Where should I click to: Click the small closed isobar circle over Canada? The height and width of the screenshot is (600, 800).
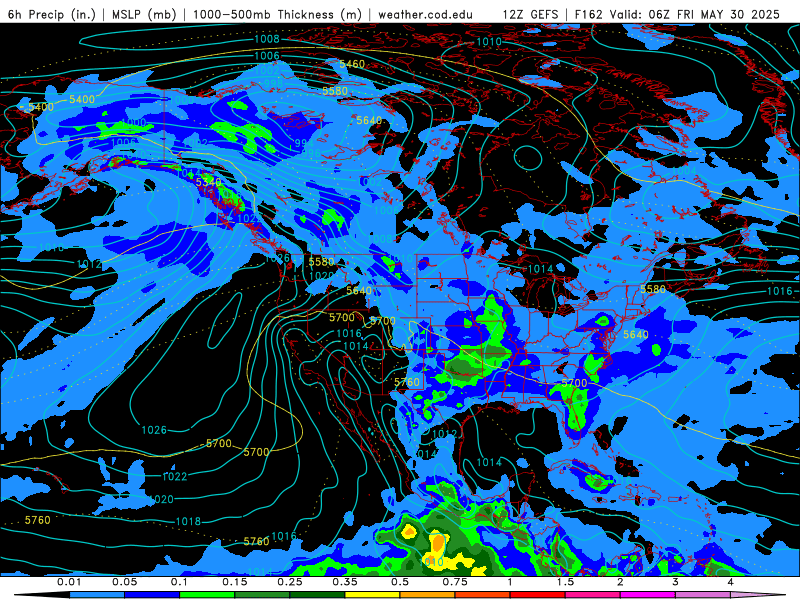(528, 158)
